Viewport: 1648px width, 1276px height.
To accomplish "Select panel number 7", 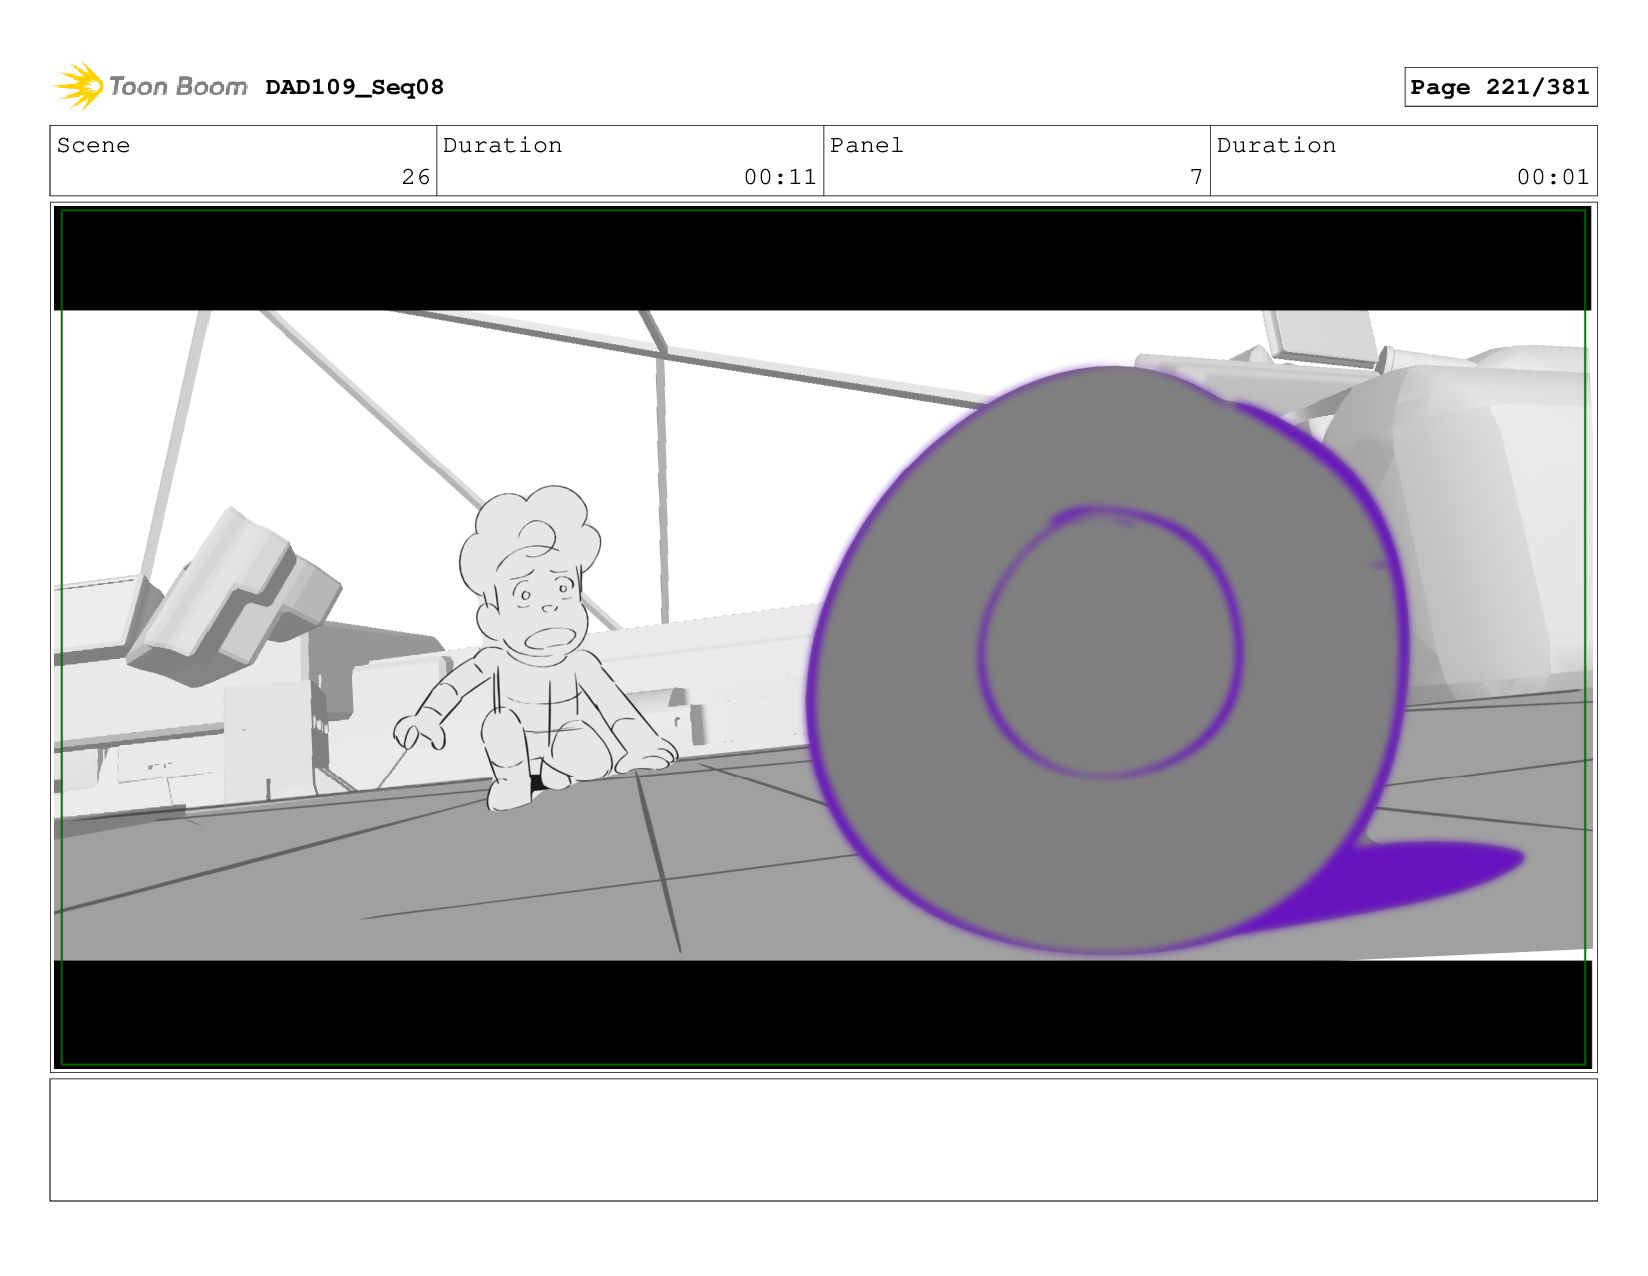I will click(x=1196, y=177).
